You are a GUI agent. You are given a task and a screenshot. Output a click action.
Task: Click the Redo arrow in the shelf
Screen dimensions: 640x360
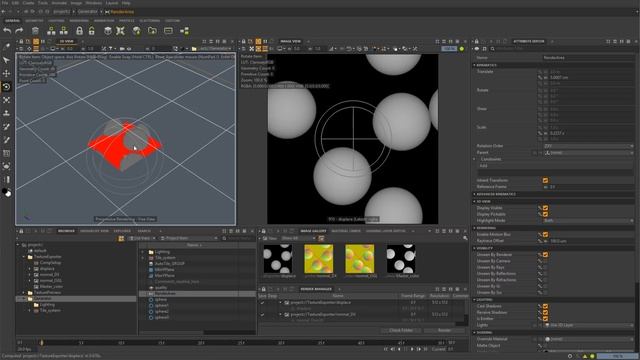[x=19, y=31]
